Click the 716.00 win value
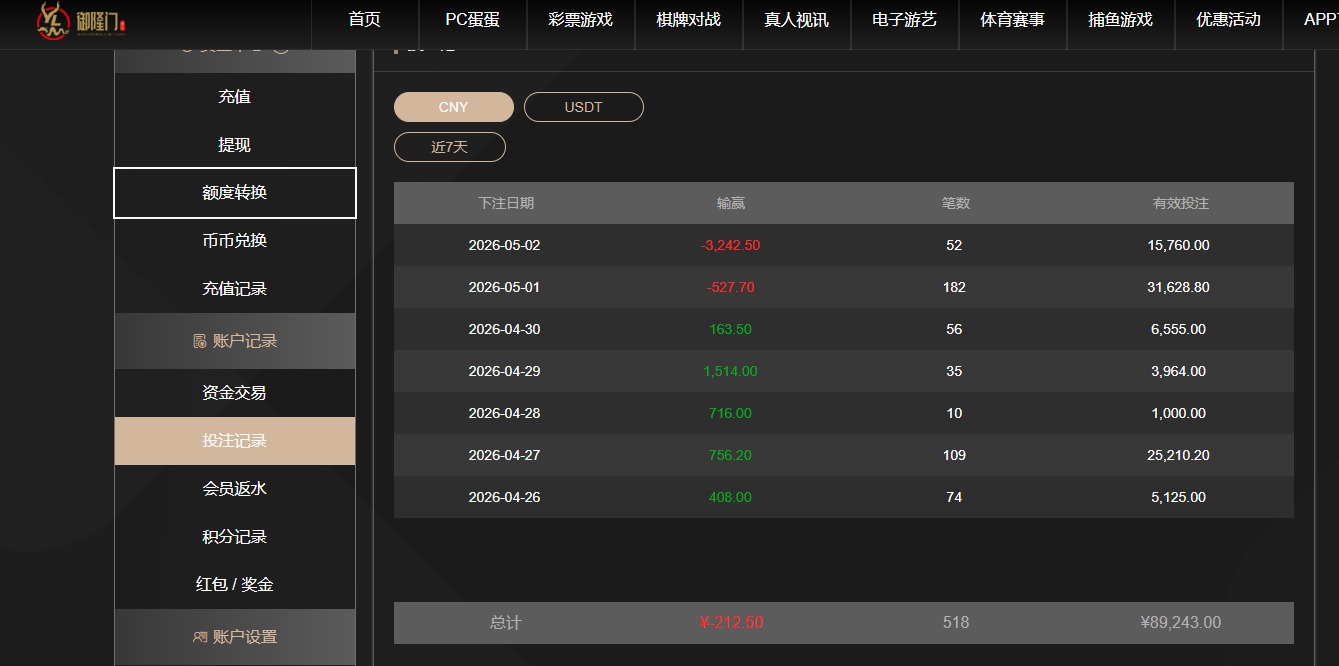Viewport: 1339px width, 666px height. [x=731, y=413]
